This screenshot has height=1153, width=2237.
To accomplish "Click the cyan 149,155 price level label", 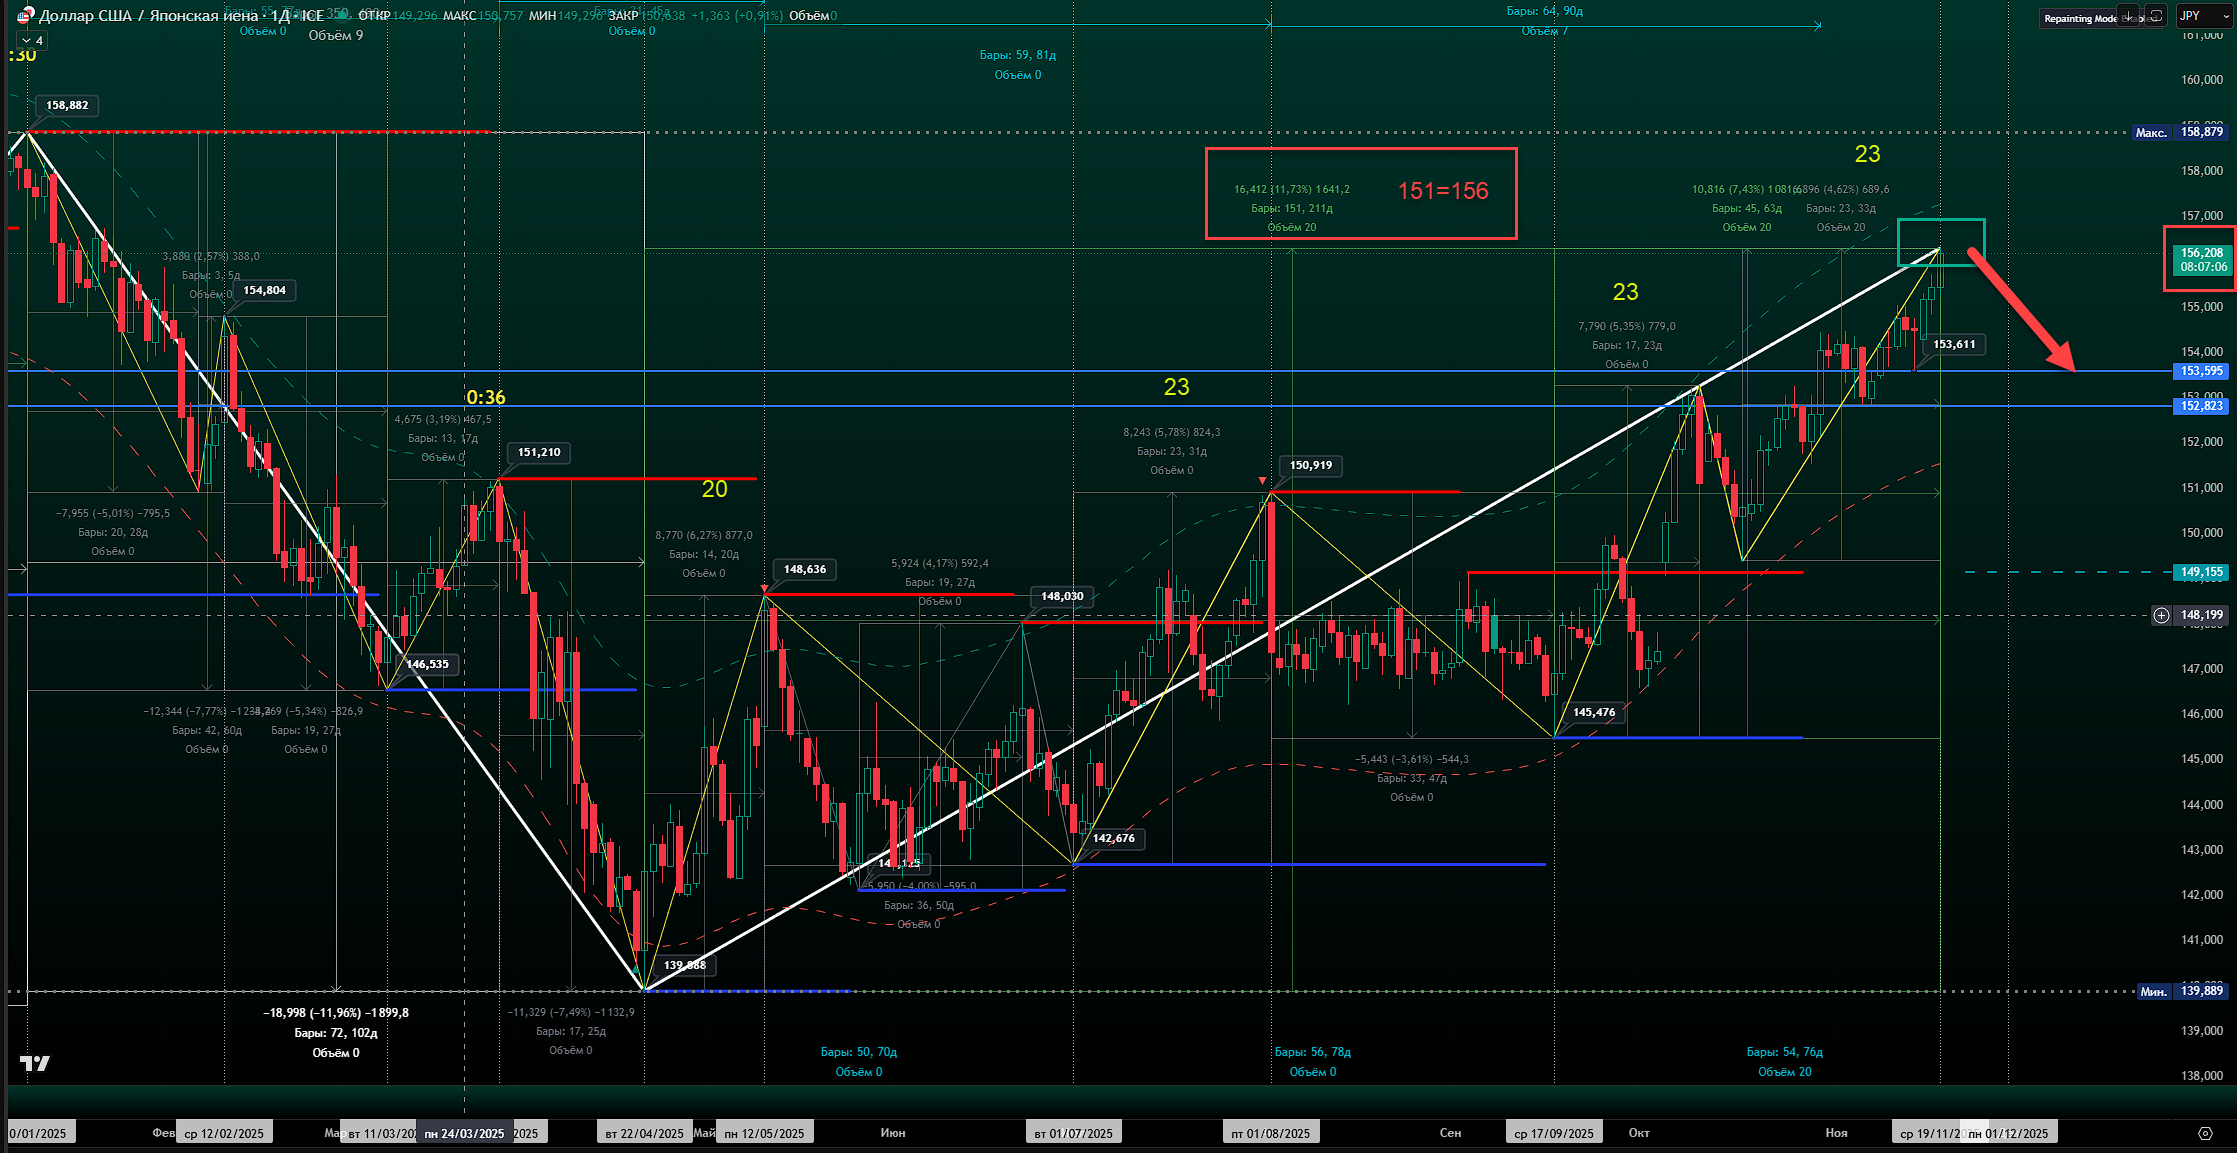I will click(x=2202, y=572).
